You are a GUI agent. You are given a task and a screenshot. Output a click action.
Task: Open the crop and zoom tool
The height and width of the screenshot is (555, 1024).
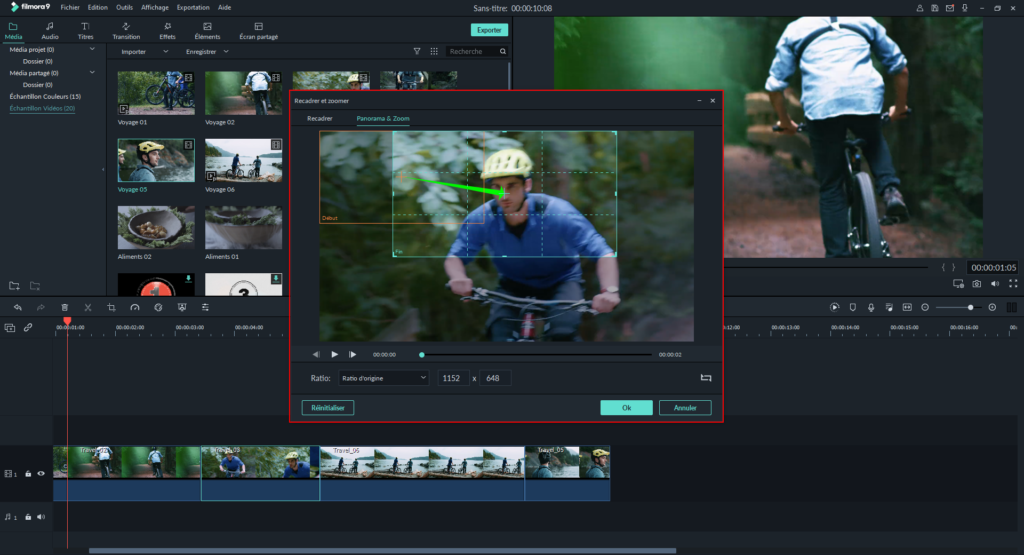point(111,308)
